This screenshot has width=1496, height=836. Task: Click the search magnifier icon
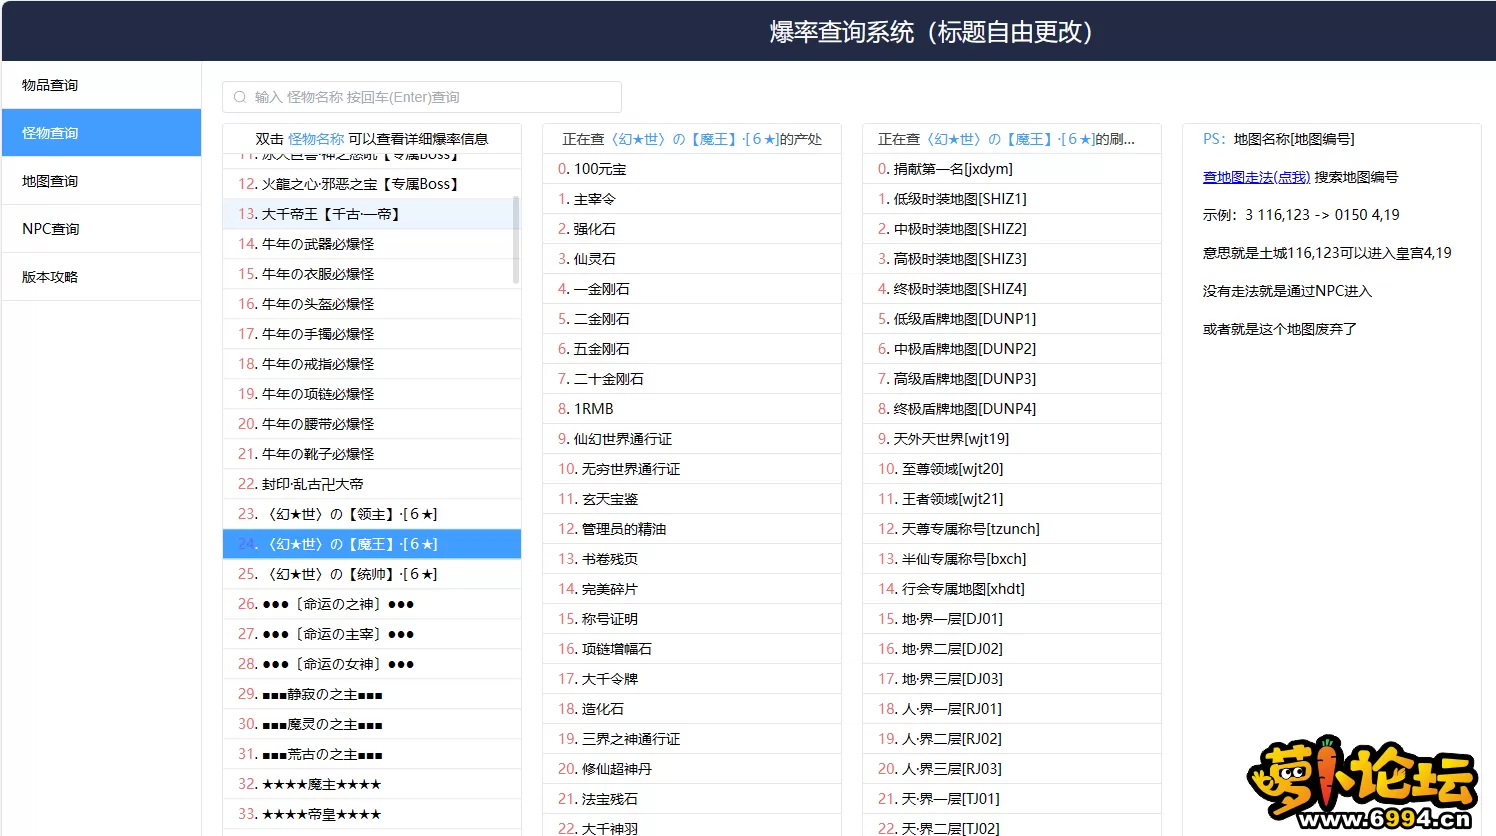tap(240, 97)
